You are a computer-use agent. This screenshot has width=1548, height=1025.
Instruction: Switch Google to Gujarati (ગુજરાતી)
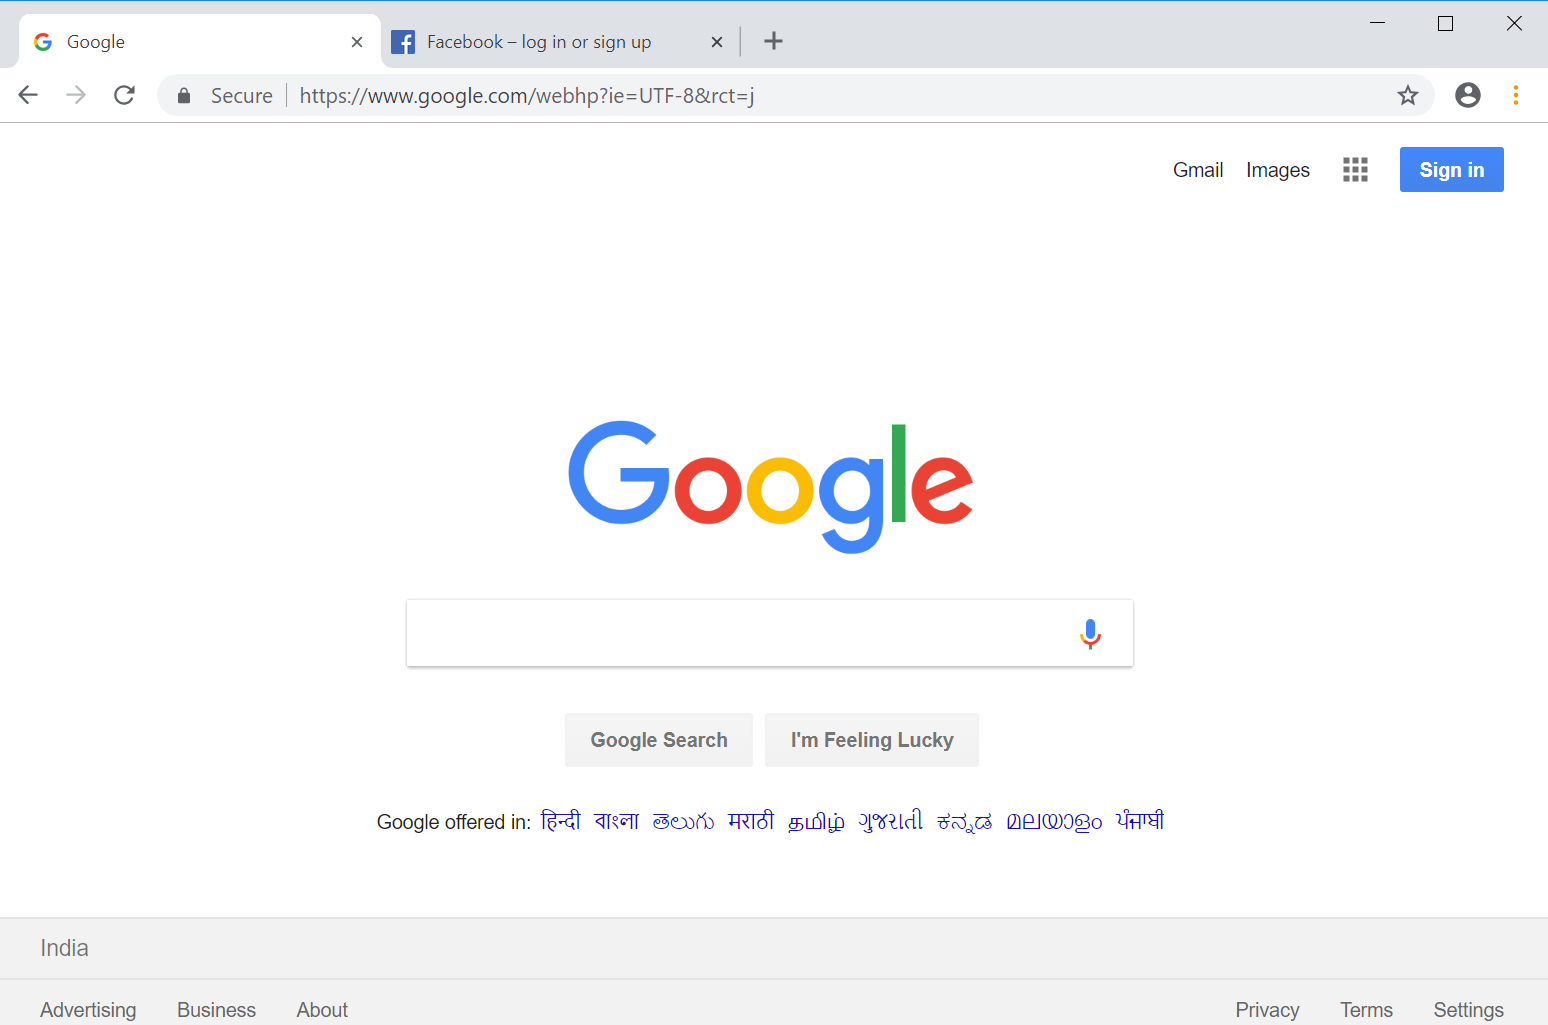click(x=891, y=821)
